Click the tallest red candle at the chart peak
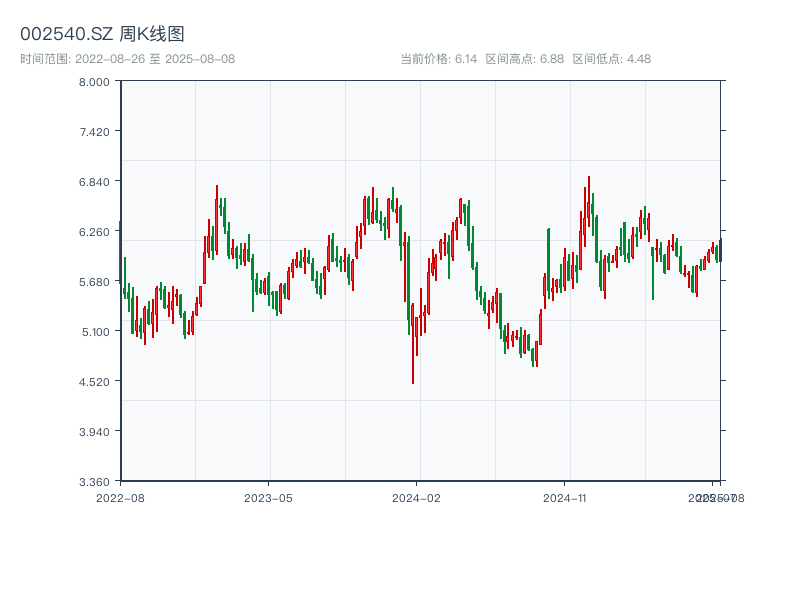Screen dimensions: 800x600 point(589,200)
